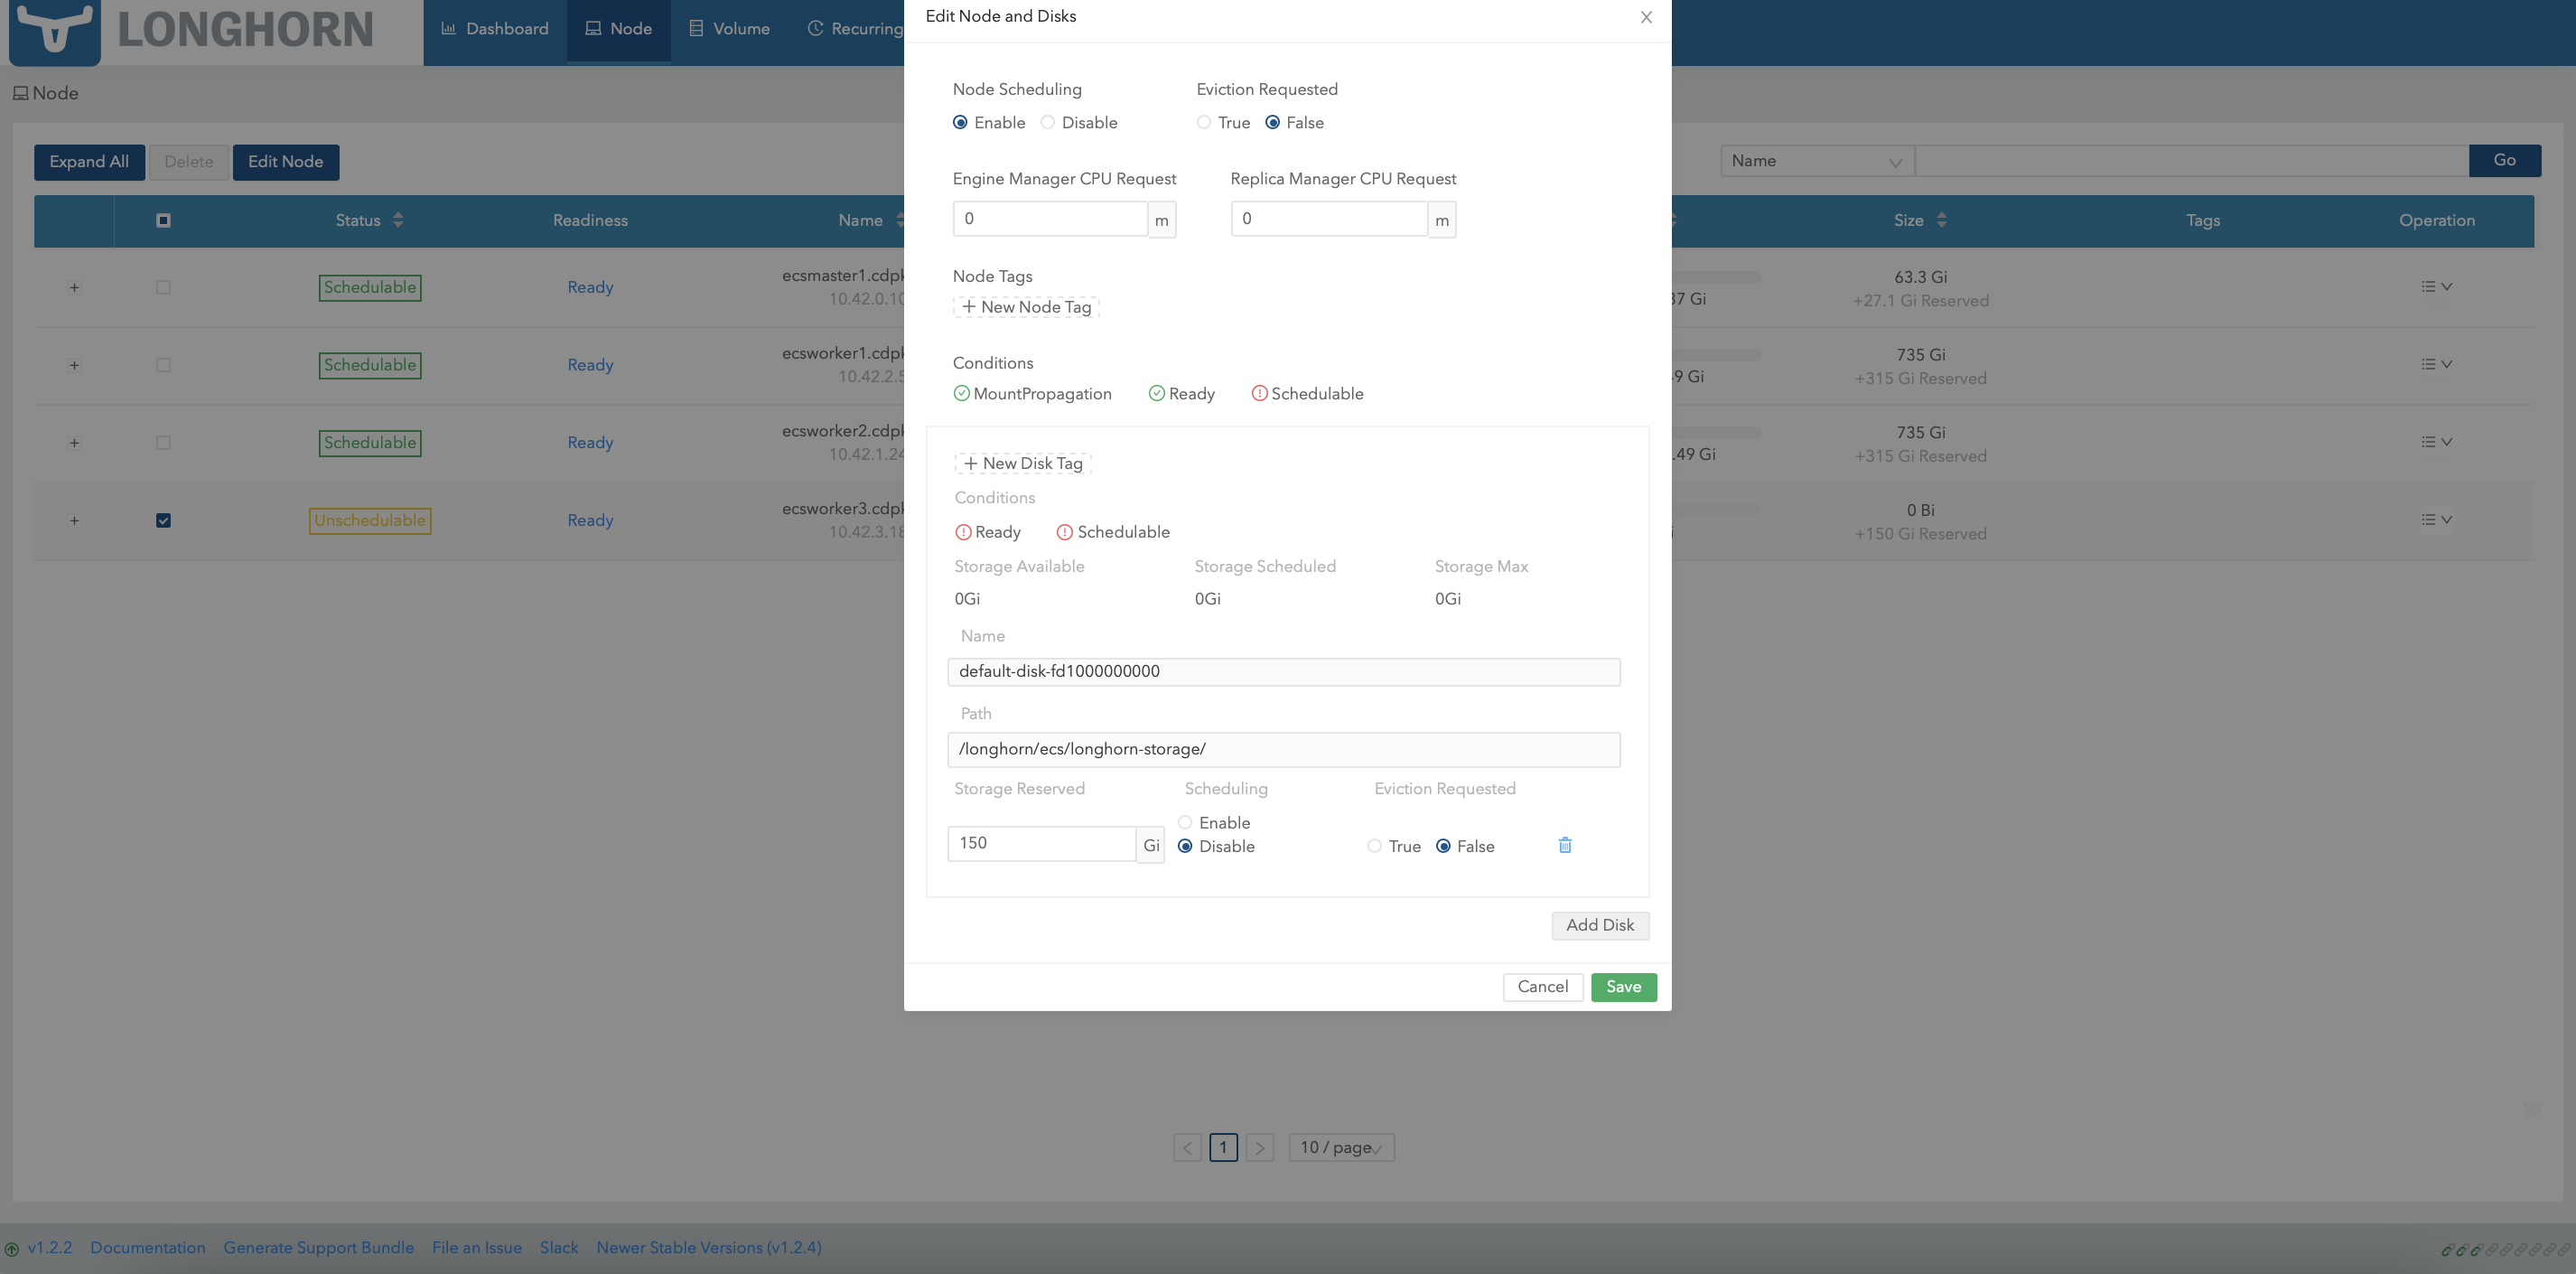This screenshot has width=2576, height=1274.
Task: Expand the ecsworker1 node row
Action: 74,365
